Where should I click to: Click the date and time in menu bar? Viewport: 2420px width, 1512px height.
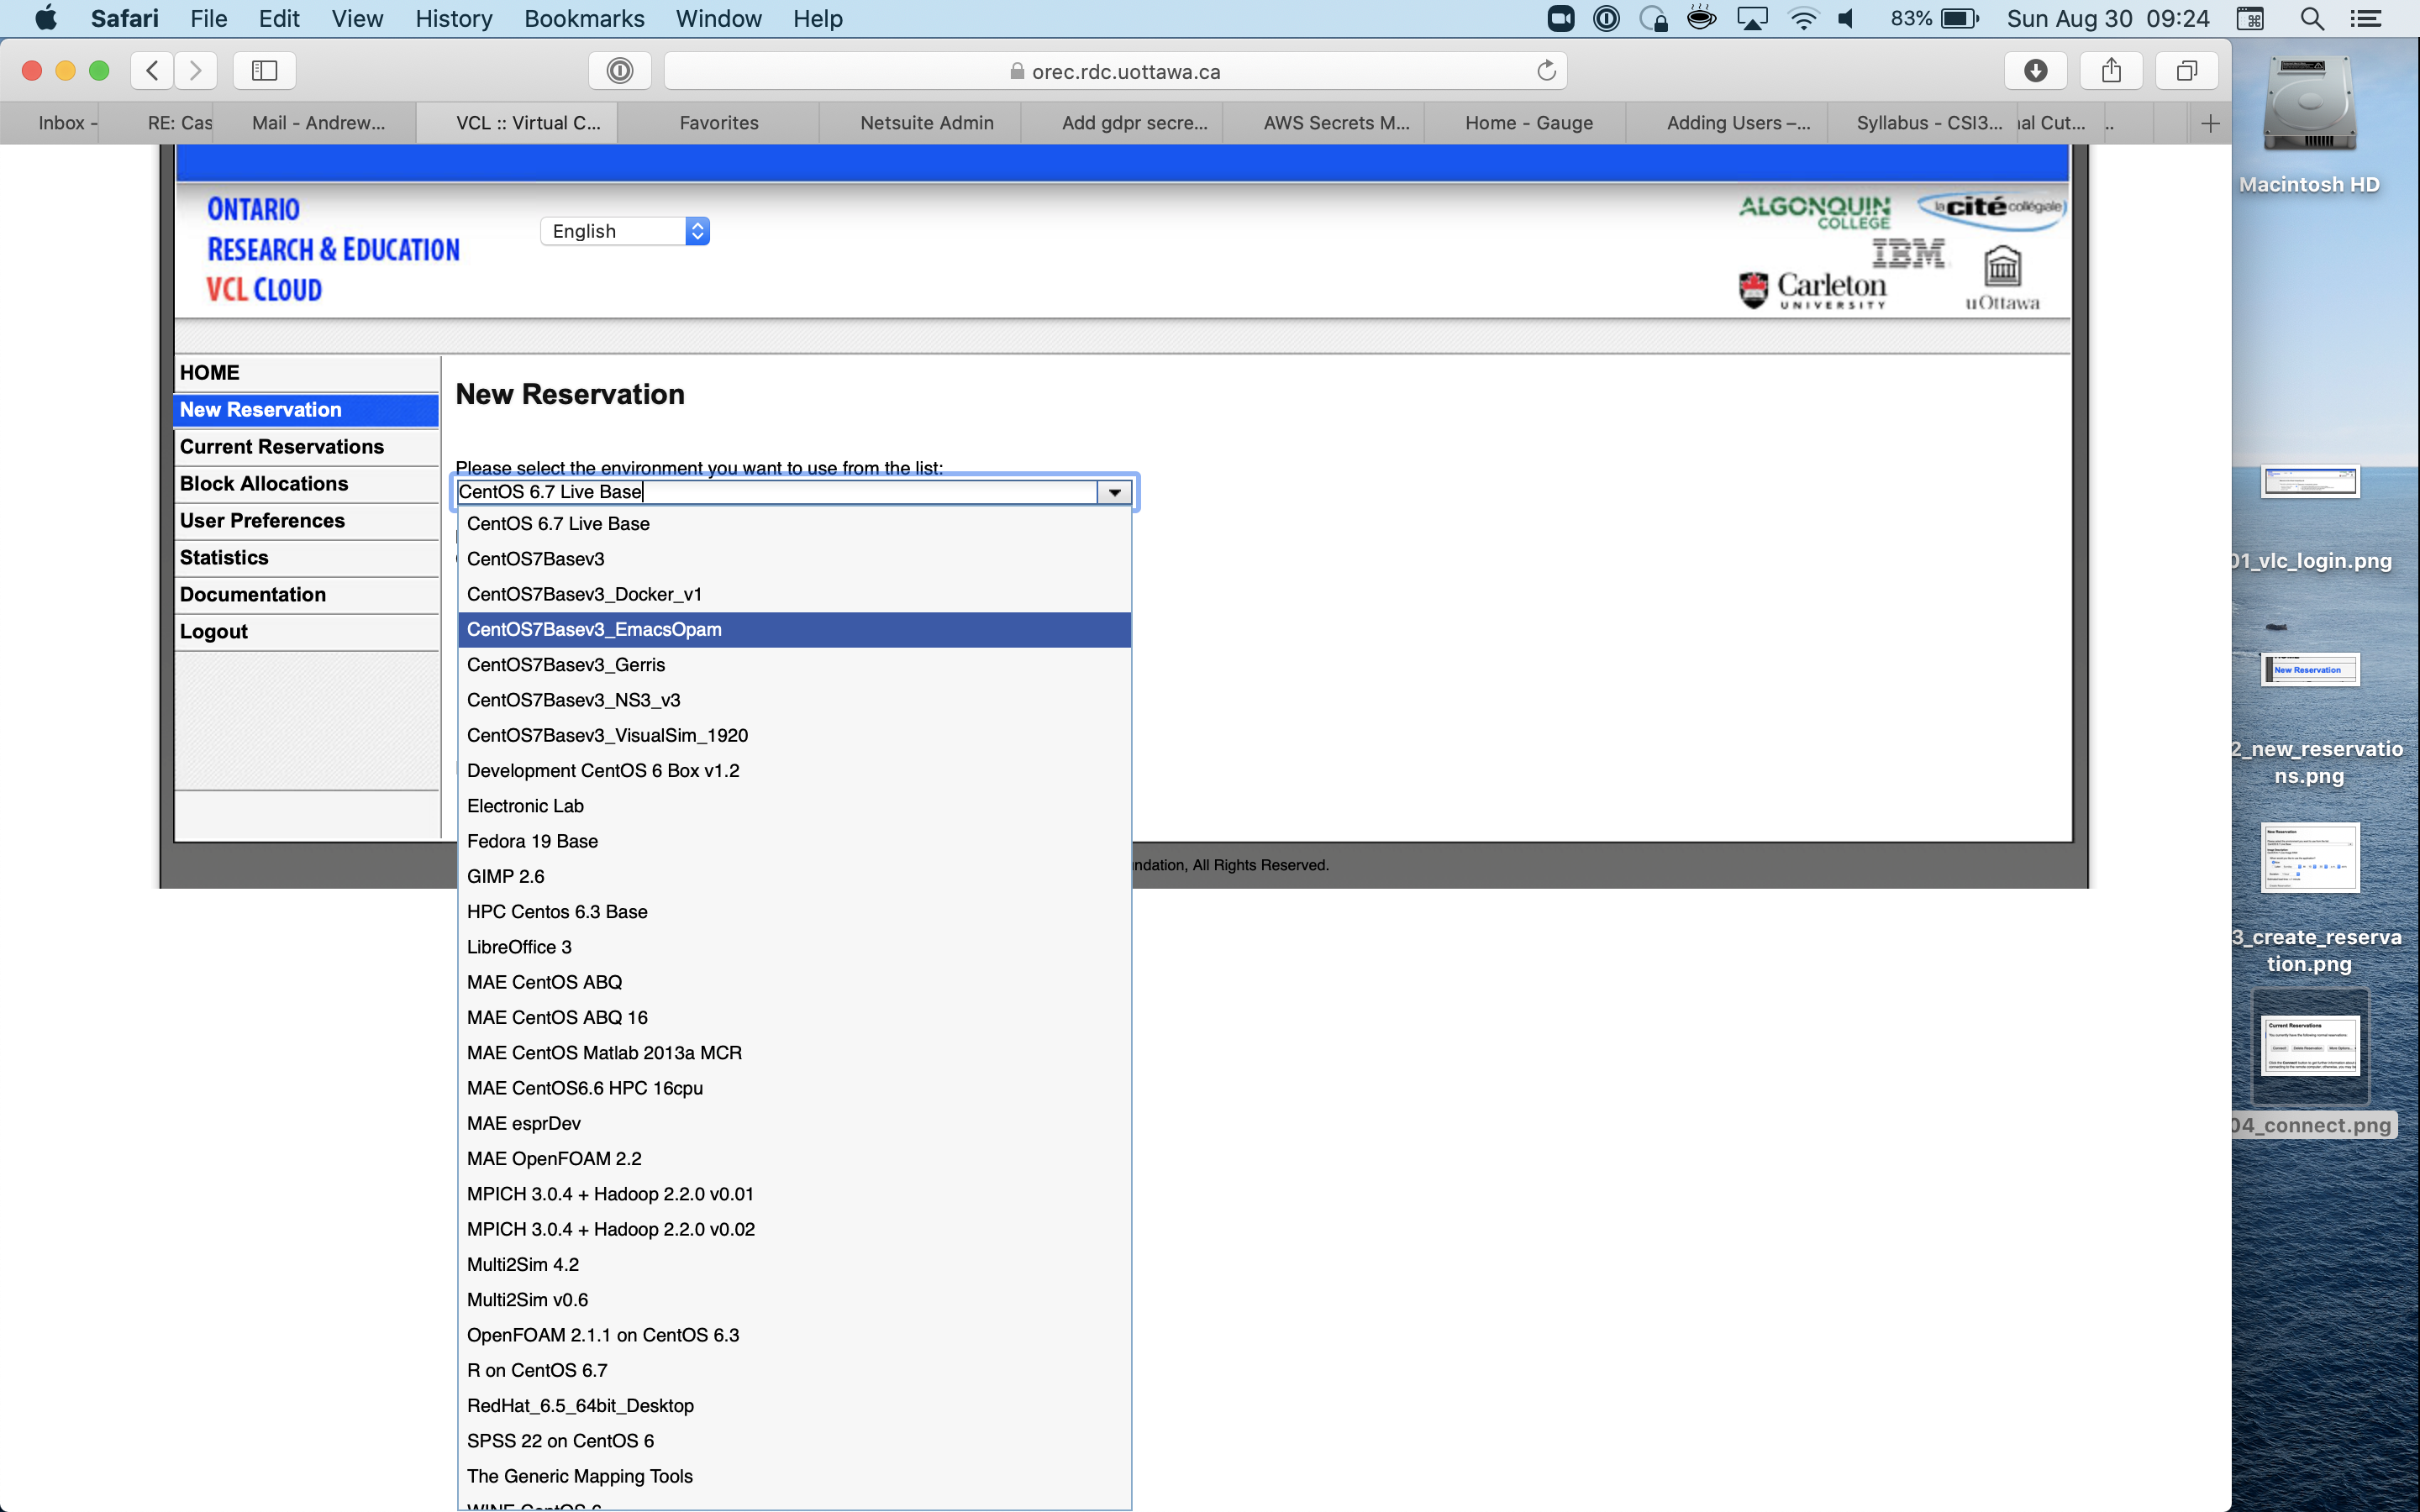click(2107, 18)
